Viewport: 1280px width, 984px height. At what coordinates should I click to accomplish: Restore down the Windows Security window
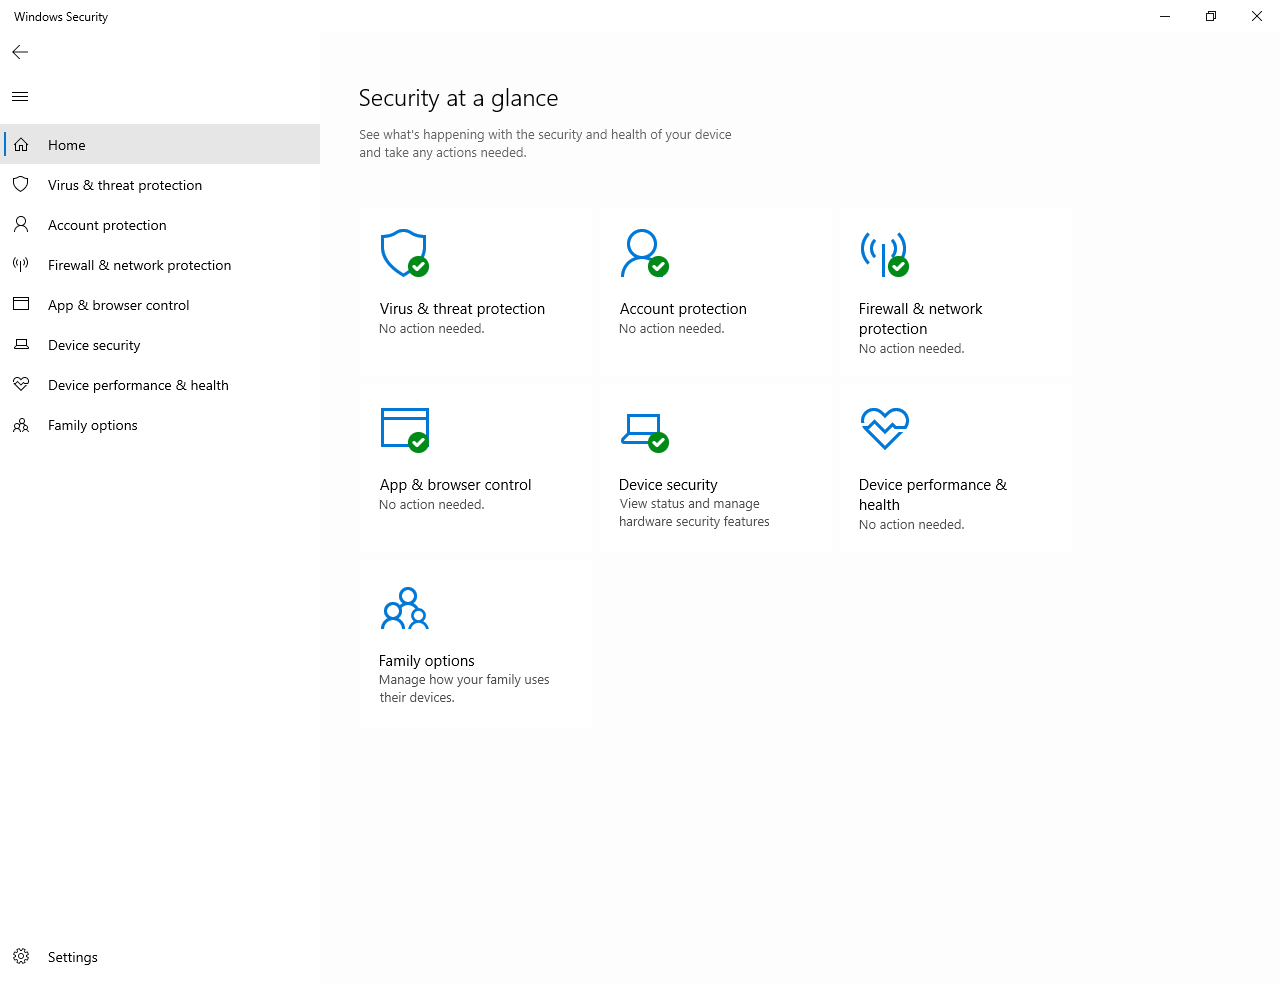pyautogui.click(x=1211, y=16)
